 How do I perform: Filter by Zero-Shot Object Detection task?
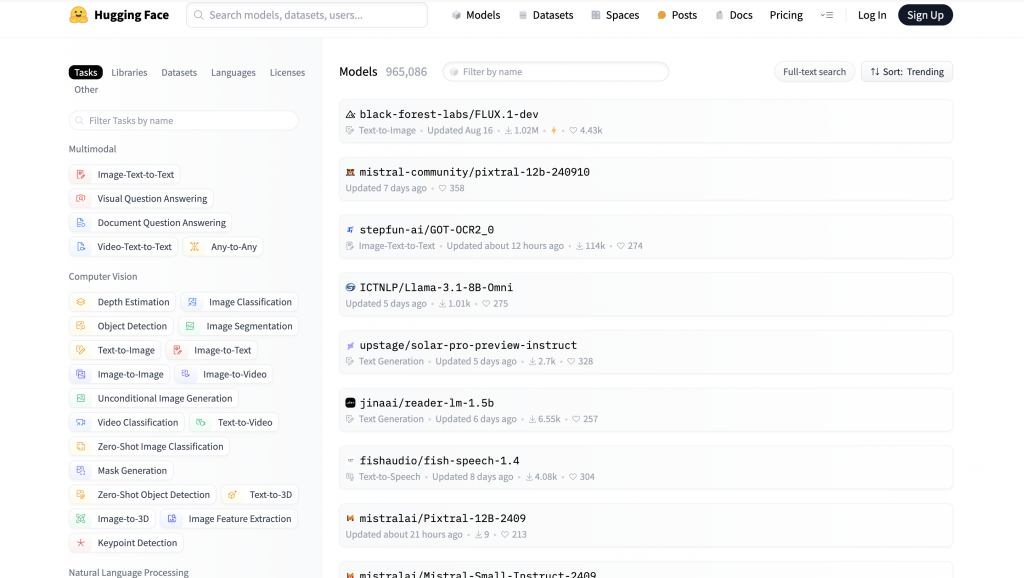pyautogui.click(x=142, y=494)
